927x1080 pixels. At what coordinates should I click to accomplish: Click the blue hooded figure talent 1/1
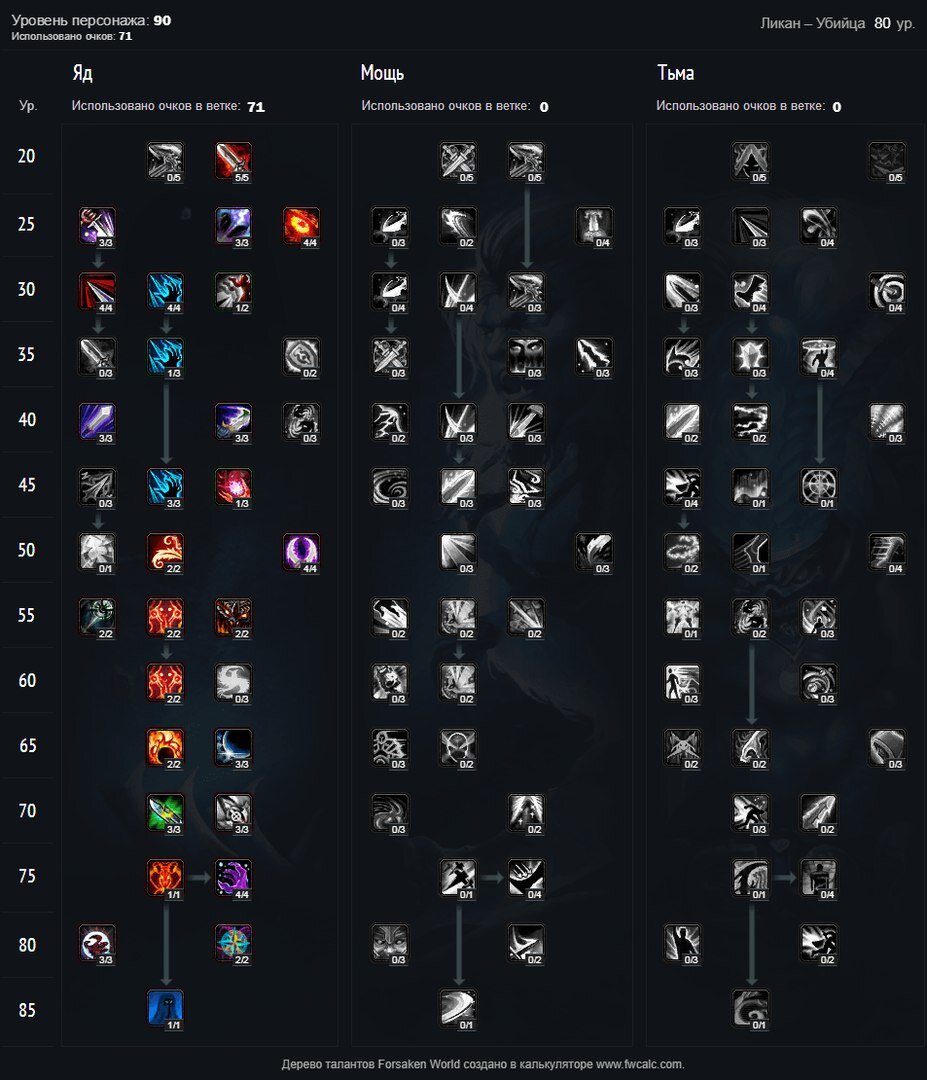pos(165,1010)
